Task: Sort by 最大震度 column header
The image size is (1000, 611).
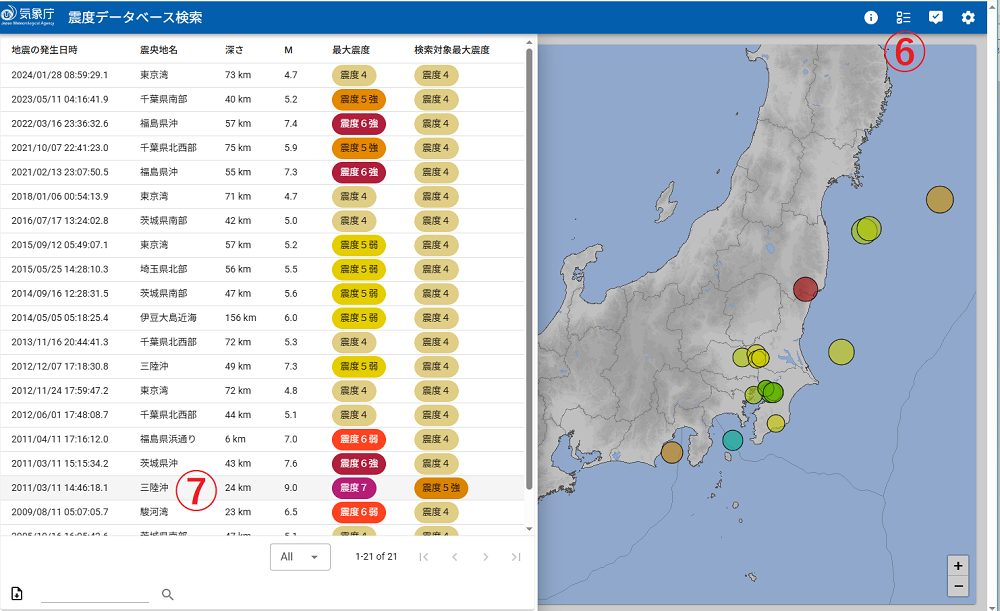Action: click(350, 50)
